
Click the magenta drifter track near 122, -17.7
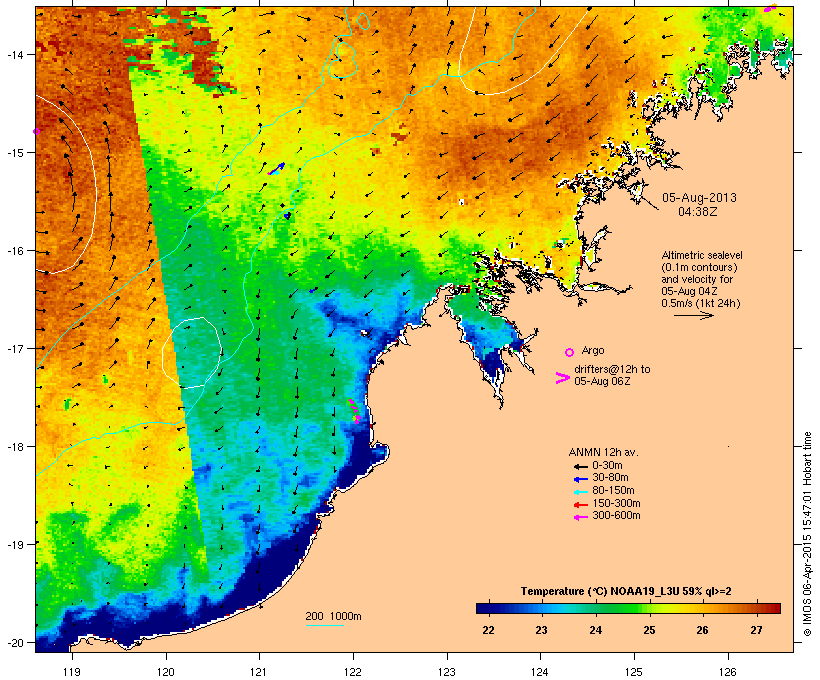click(355, 410)
